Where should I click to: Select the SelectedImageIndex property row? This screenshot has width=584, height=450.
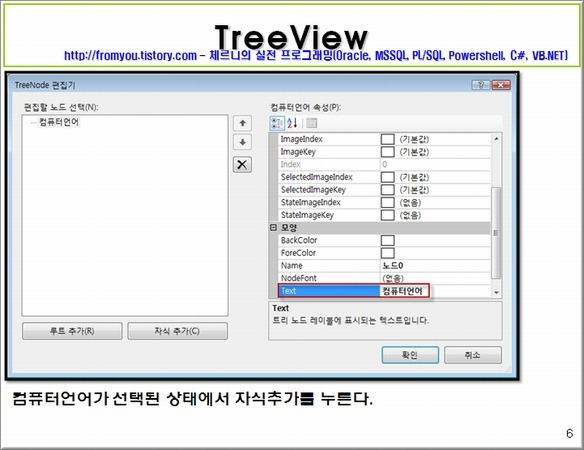click(x=385, y=177)
